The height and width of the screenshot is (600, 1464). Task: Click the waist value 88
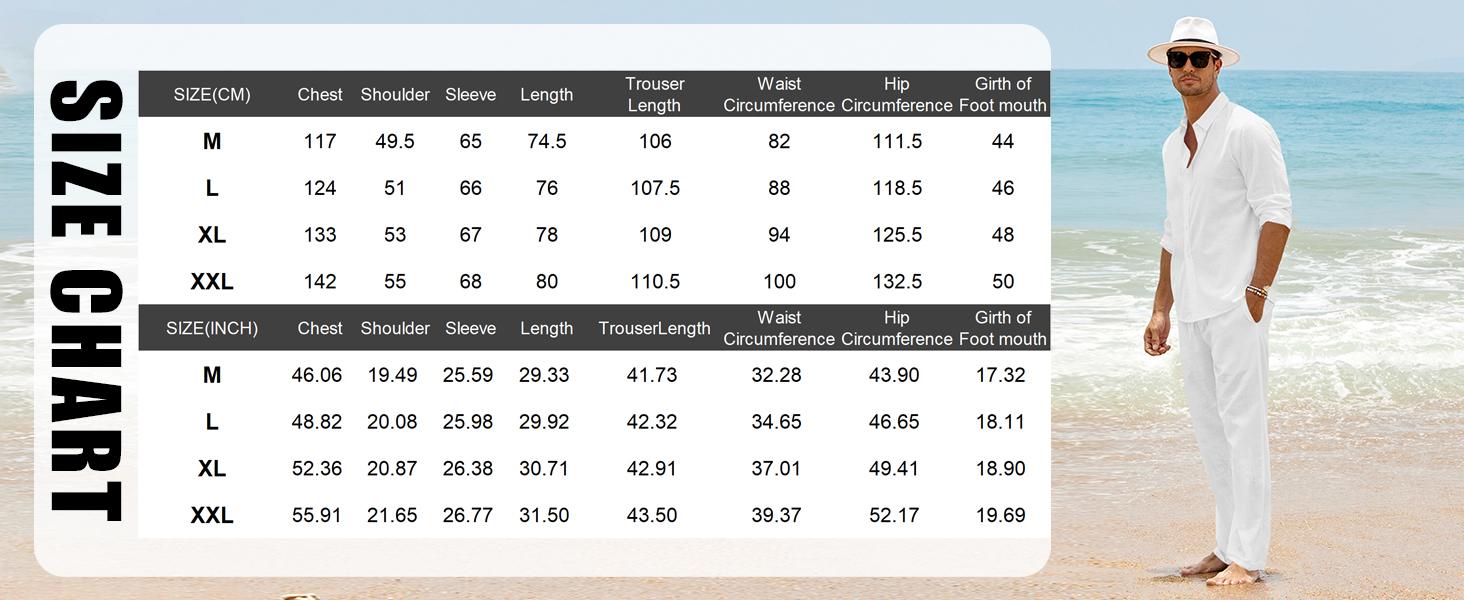point(779,188)
